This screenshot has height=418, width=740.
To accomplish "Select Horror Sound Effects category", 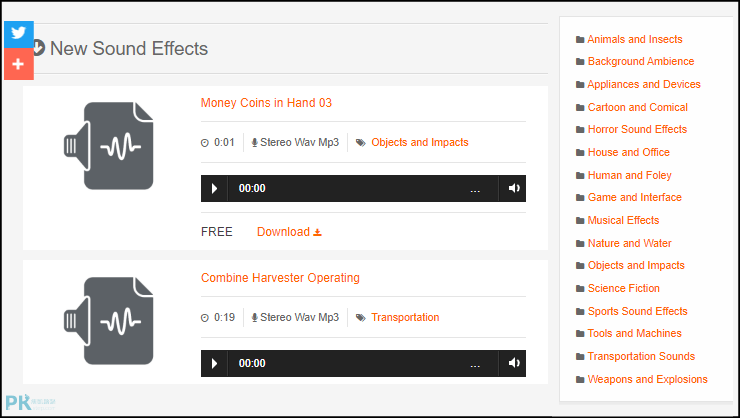I will click(637, 129).
